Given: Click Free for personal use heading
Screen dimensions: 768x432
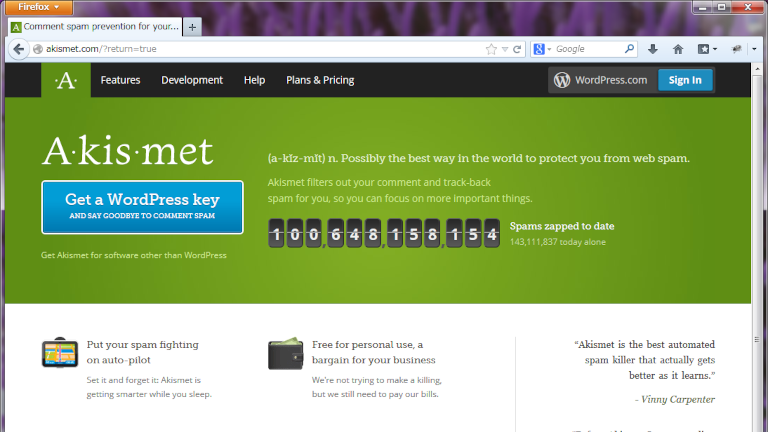Looking at the screenshot, I should [373, 352].
